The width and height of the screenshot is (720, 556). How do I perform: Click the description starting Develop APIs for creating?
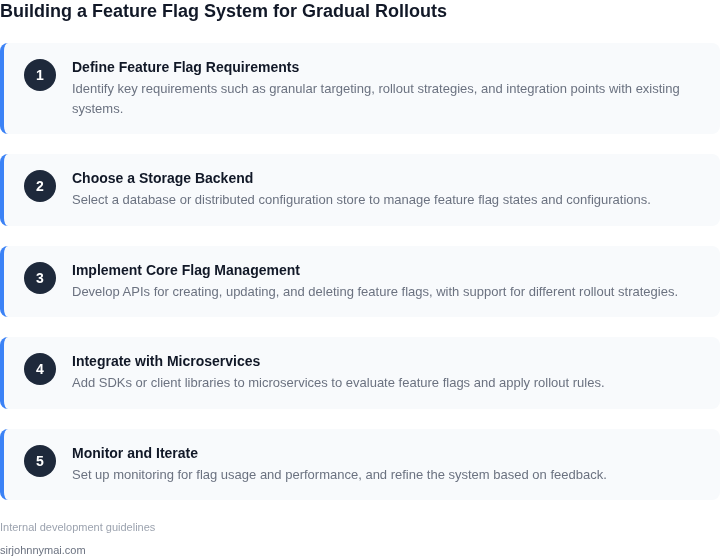(375, 292)
